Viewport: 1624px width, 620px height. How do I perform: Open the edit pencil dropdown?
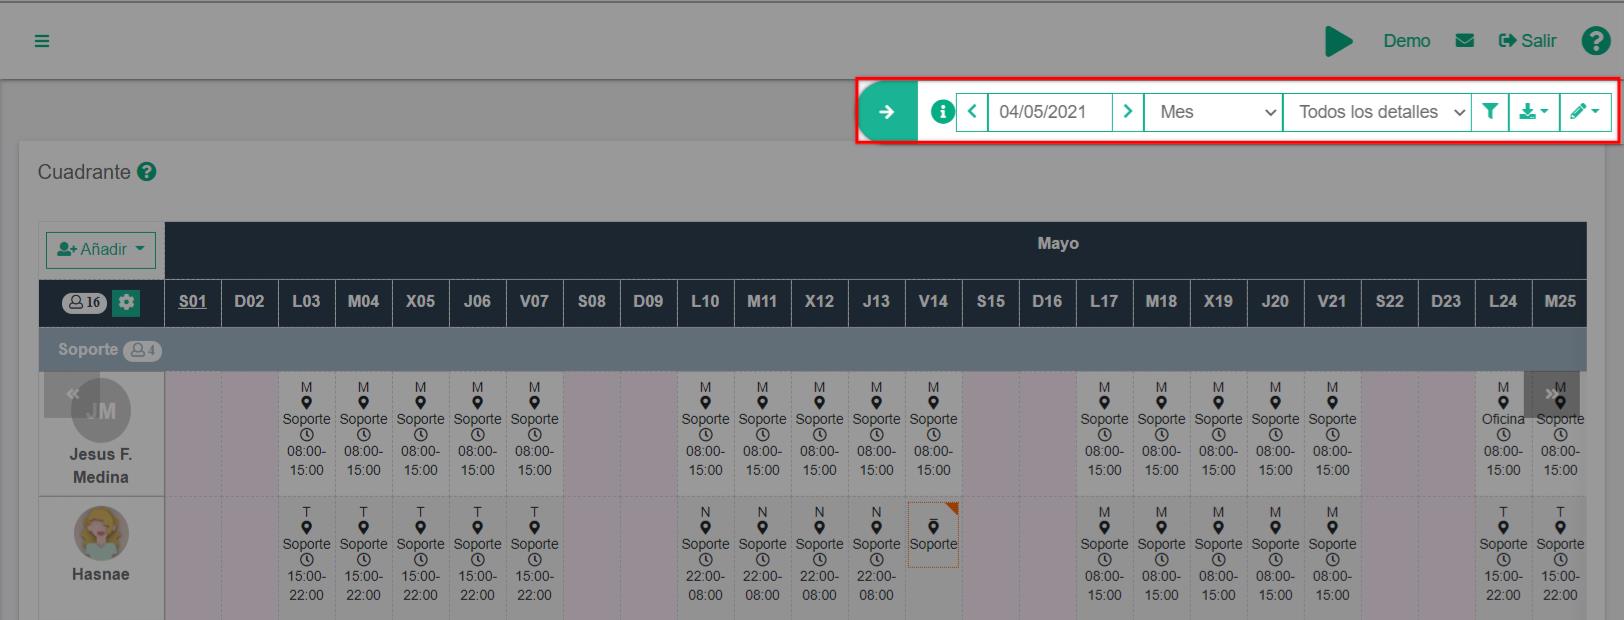click(1584, 112)
